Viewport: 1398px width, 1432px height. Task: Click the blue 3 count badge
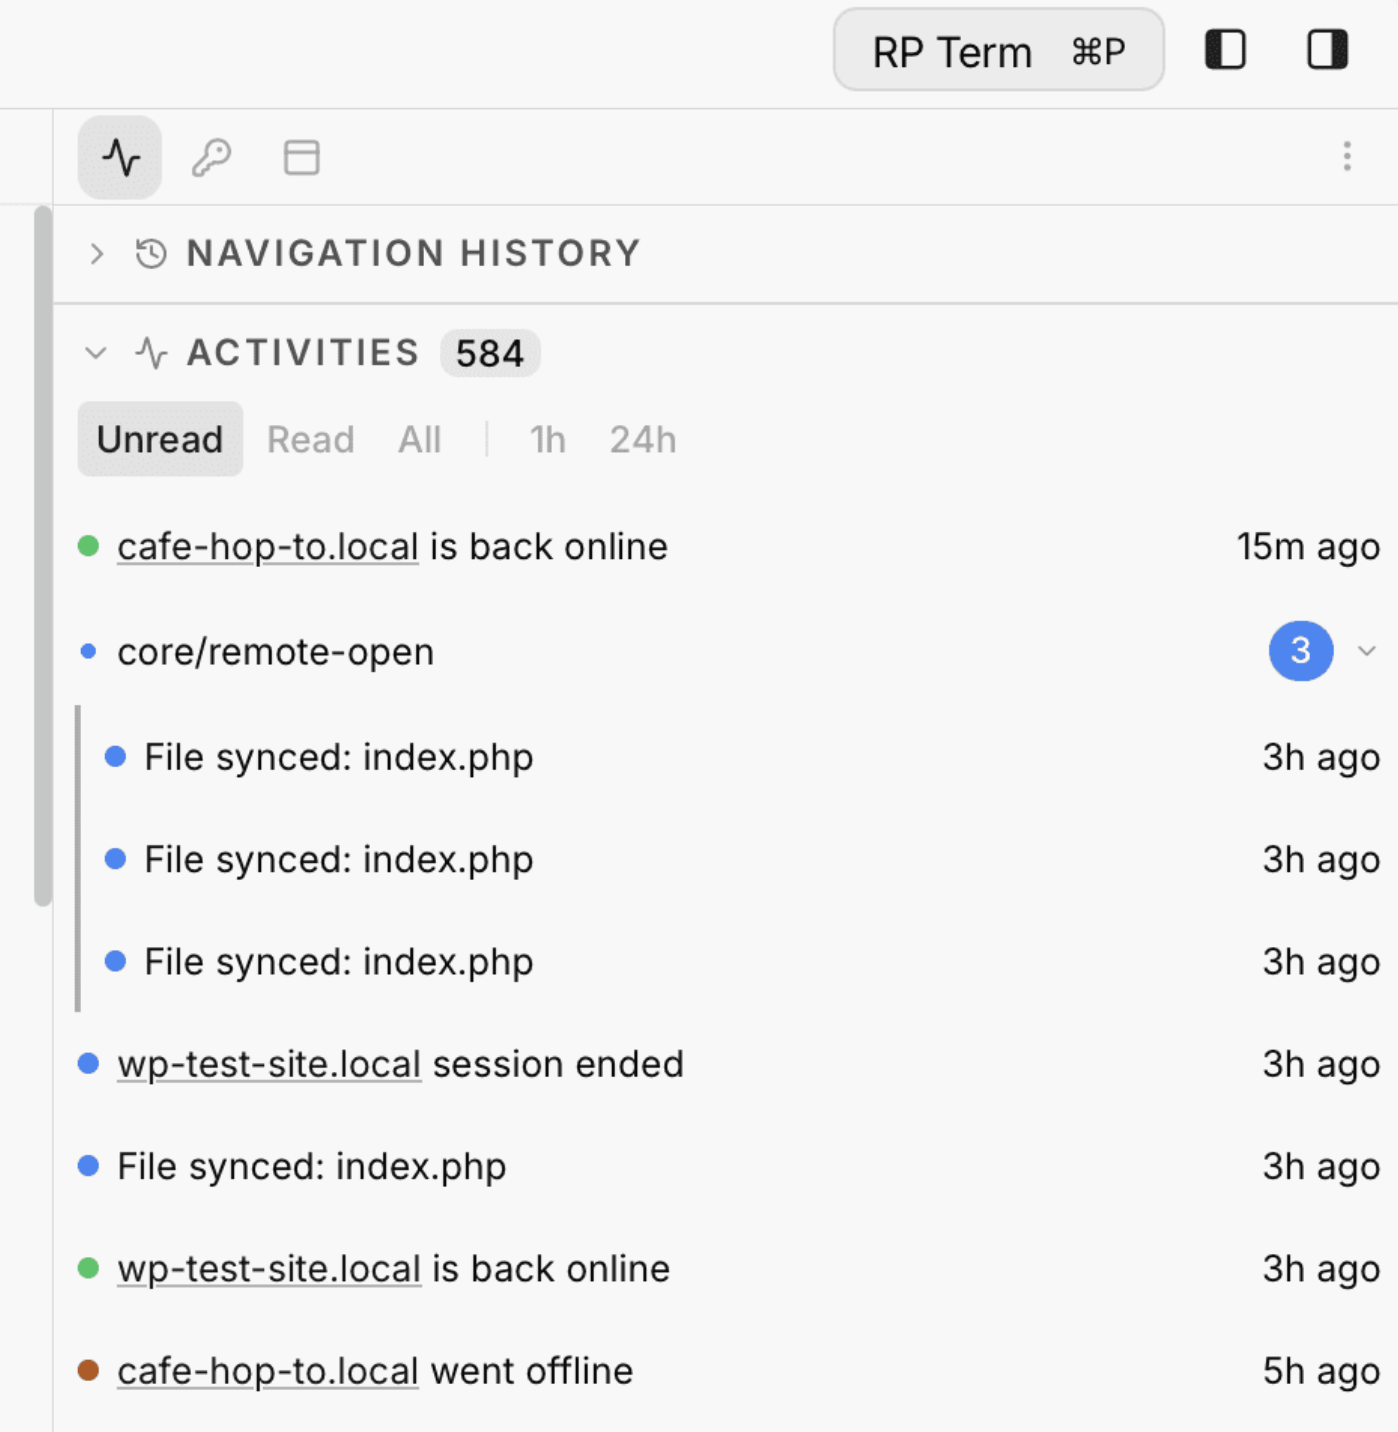coord(1300,651)
